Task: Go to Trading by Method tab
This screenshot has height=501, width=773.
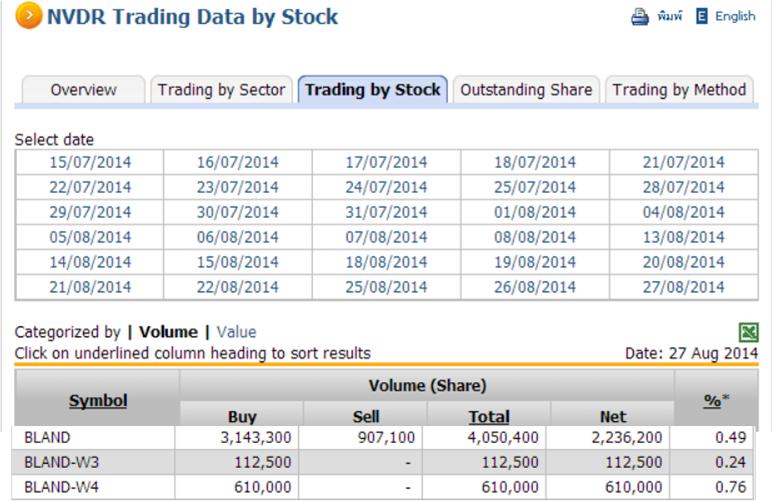Action: click(x=679, y=90)
